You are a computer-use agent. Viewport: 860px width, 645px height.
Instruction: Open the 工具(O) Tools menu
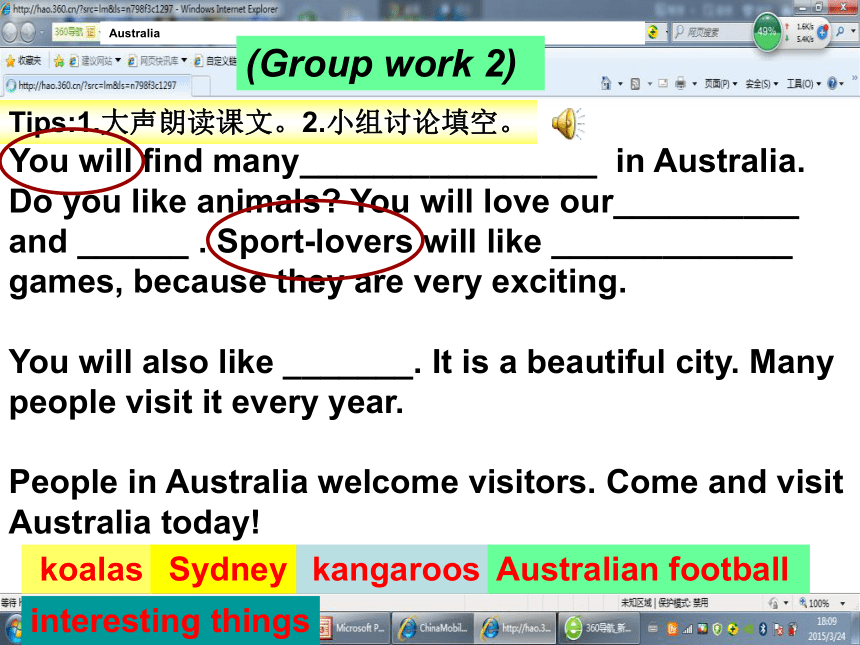point(804,84)
